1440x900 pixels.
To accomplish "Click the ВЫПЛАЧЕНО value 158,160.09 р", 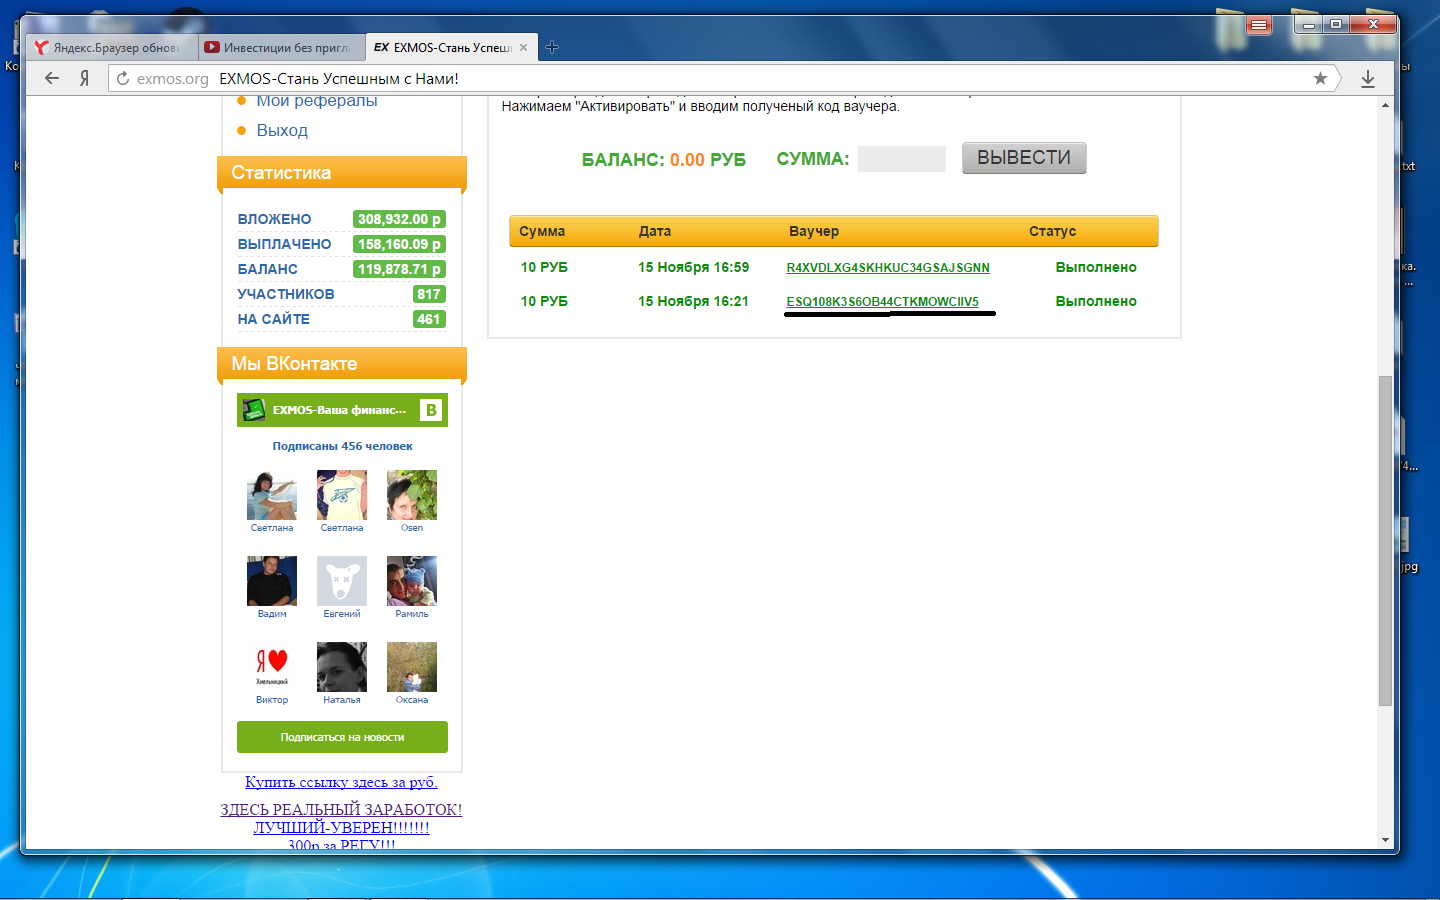I will click(399, 244).
